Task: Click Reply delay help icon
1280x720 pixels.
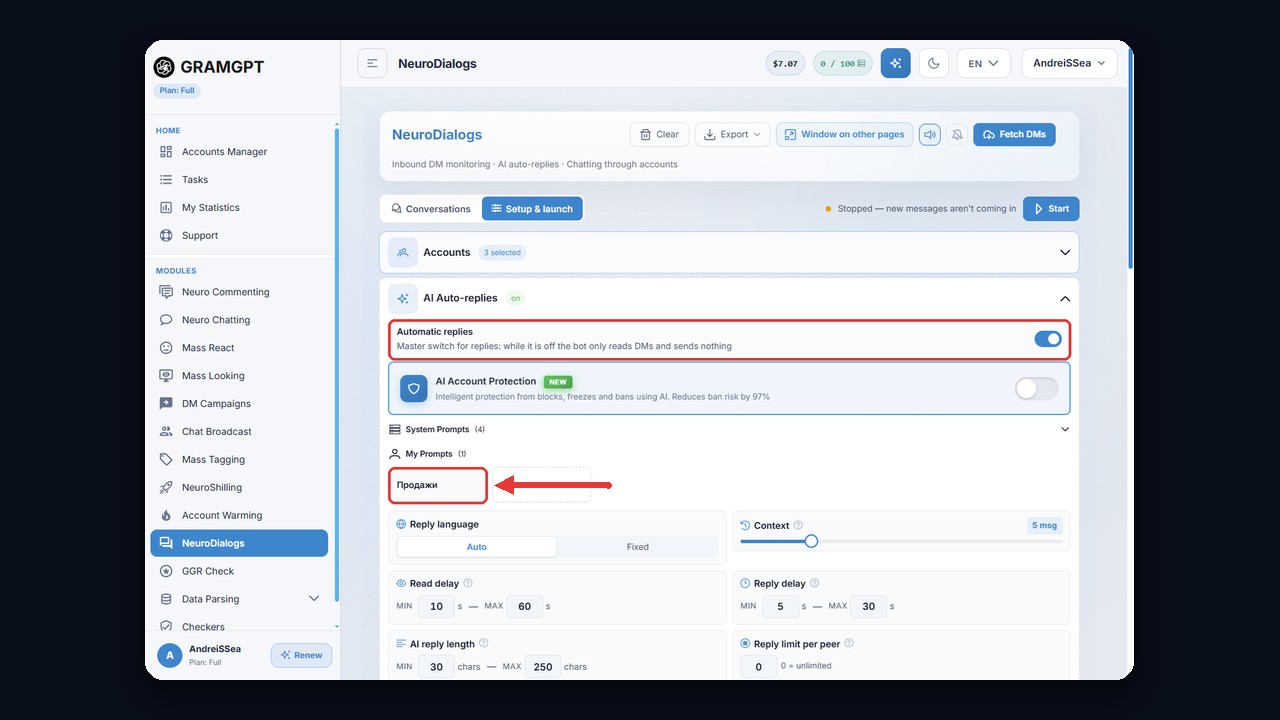Action: tap(815, 583)
